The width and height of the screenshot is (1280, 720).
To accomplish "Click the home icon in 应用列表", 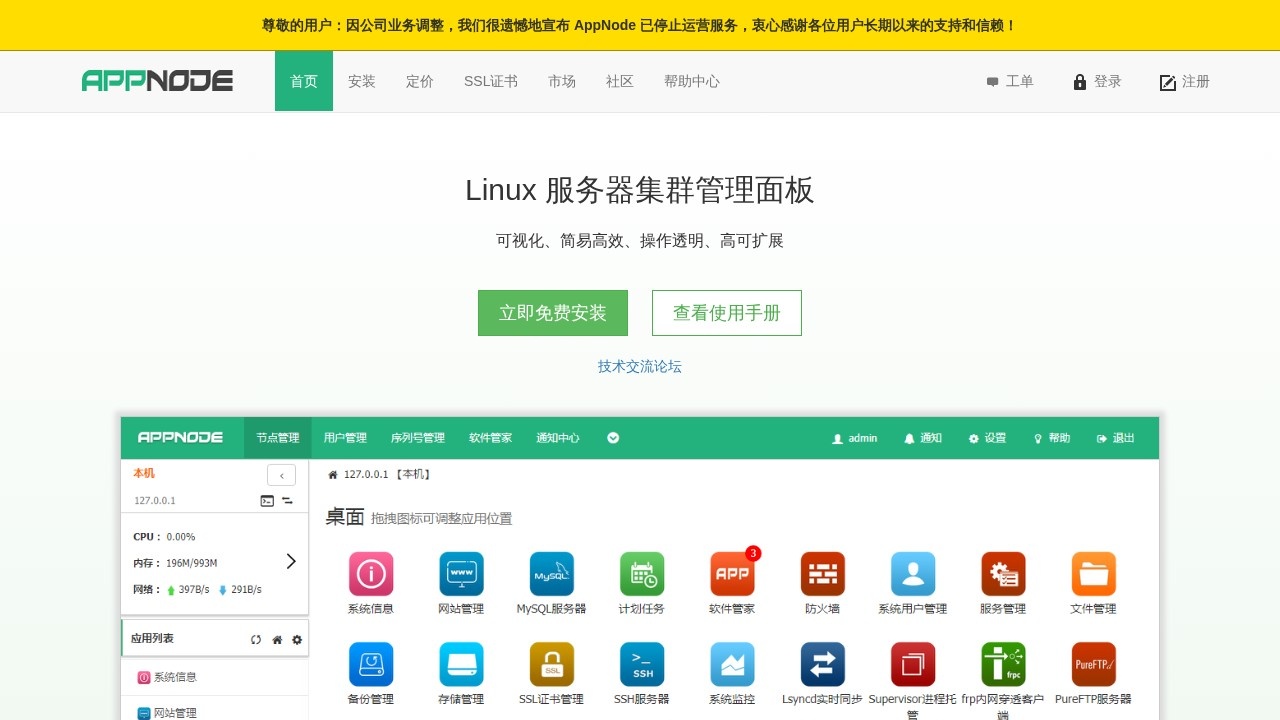I will point(277,640).
